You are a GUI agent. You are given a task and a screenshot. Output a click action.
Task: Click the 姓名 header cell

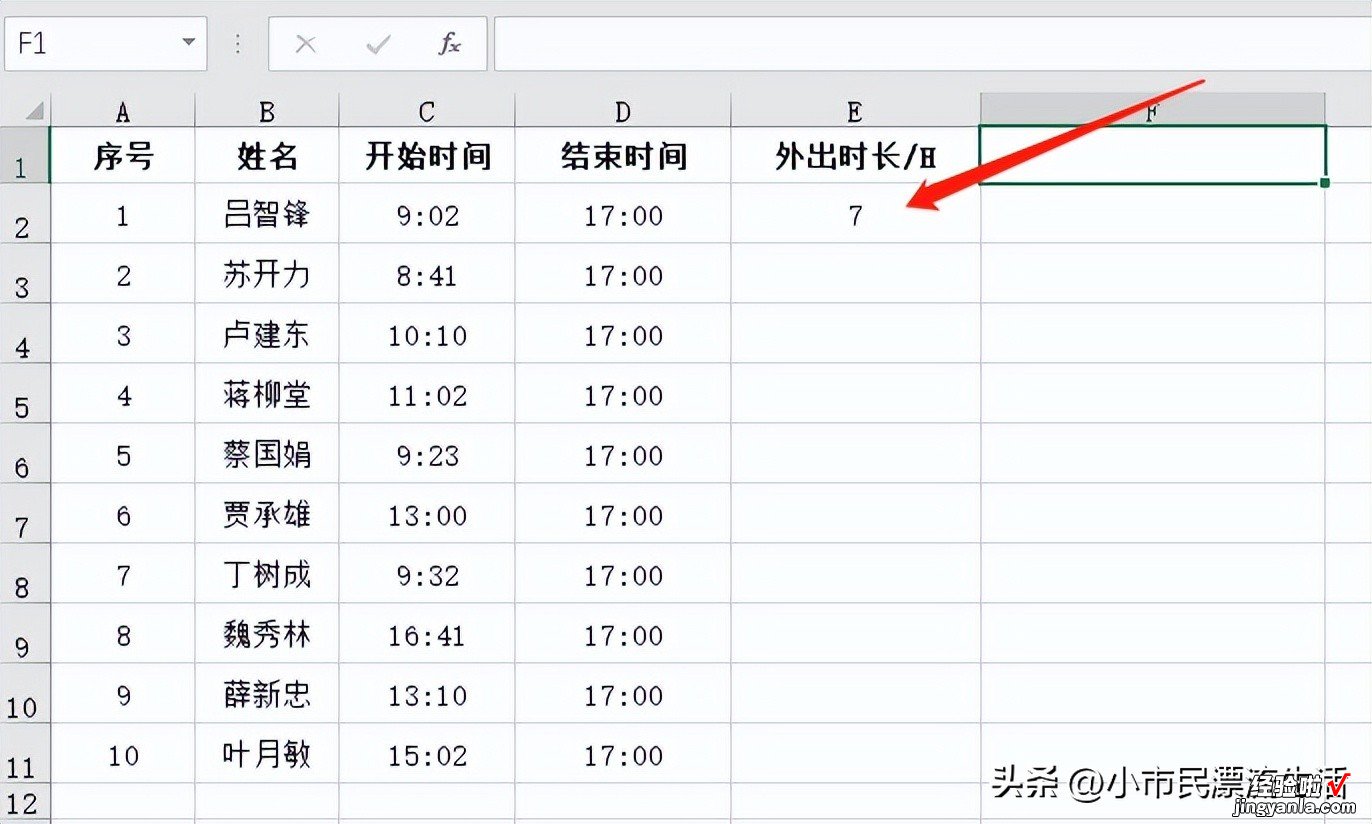pos(267,155)
